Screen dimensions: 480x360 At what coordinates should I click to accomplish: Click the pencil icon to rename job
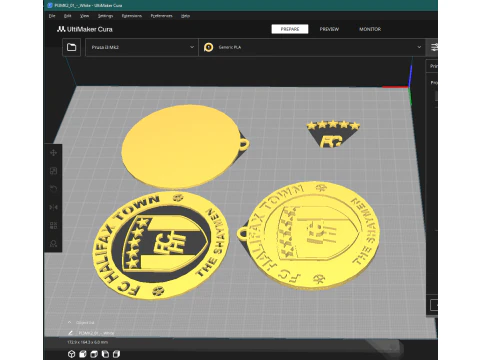point(70,333)
